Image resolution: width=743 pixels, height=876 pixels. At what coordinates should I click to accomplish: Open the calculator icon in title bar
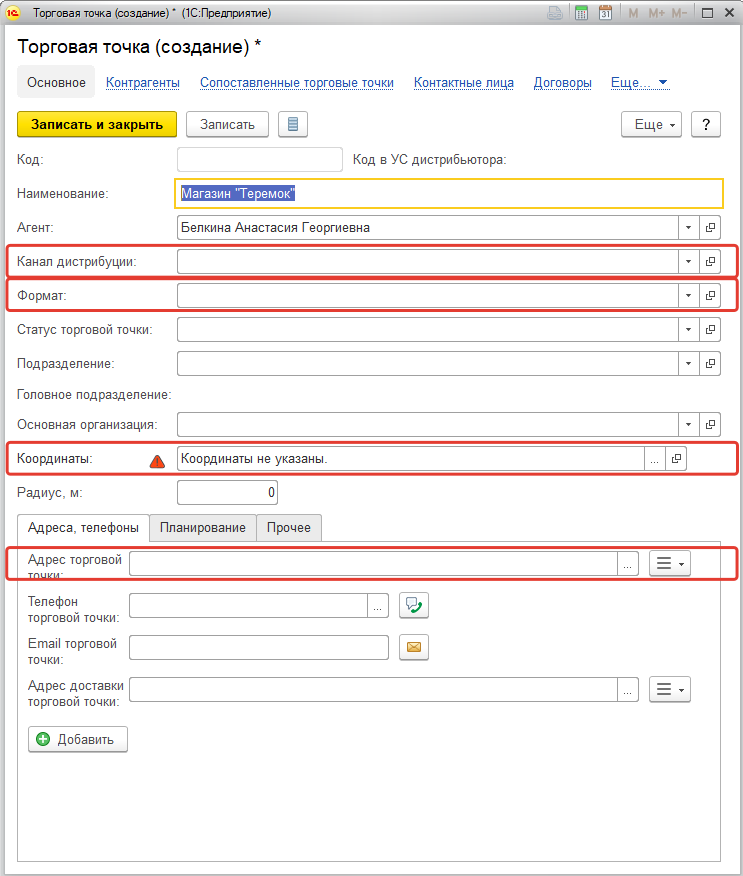coord(581,13)
